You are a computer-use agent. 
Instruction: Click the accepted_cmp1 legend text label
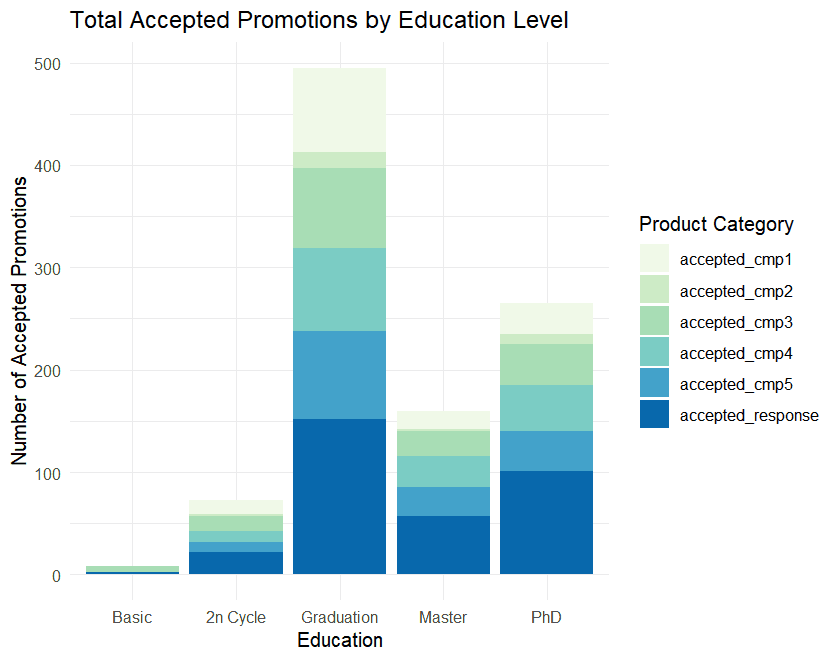(736, 260)
